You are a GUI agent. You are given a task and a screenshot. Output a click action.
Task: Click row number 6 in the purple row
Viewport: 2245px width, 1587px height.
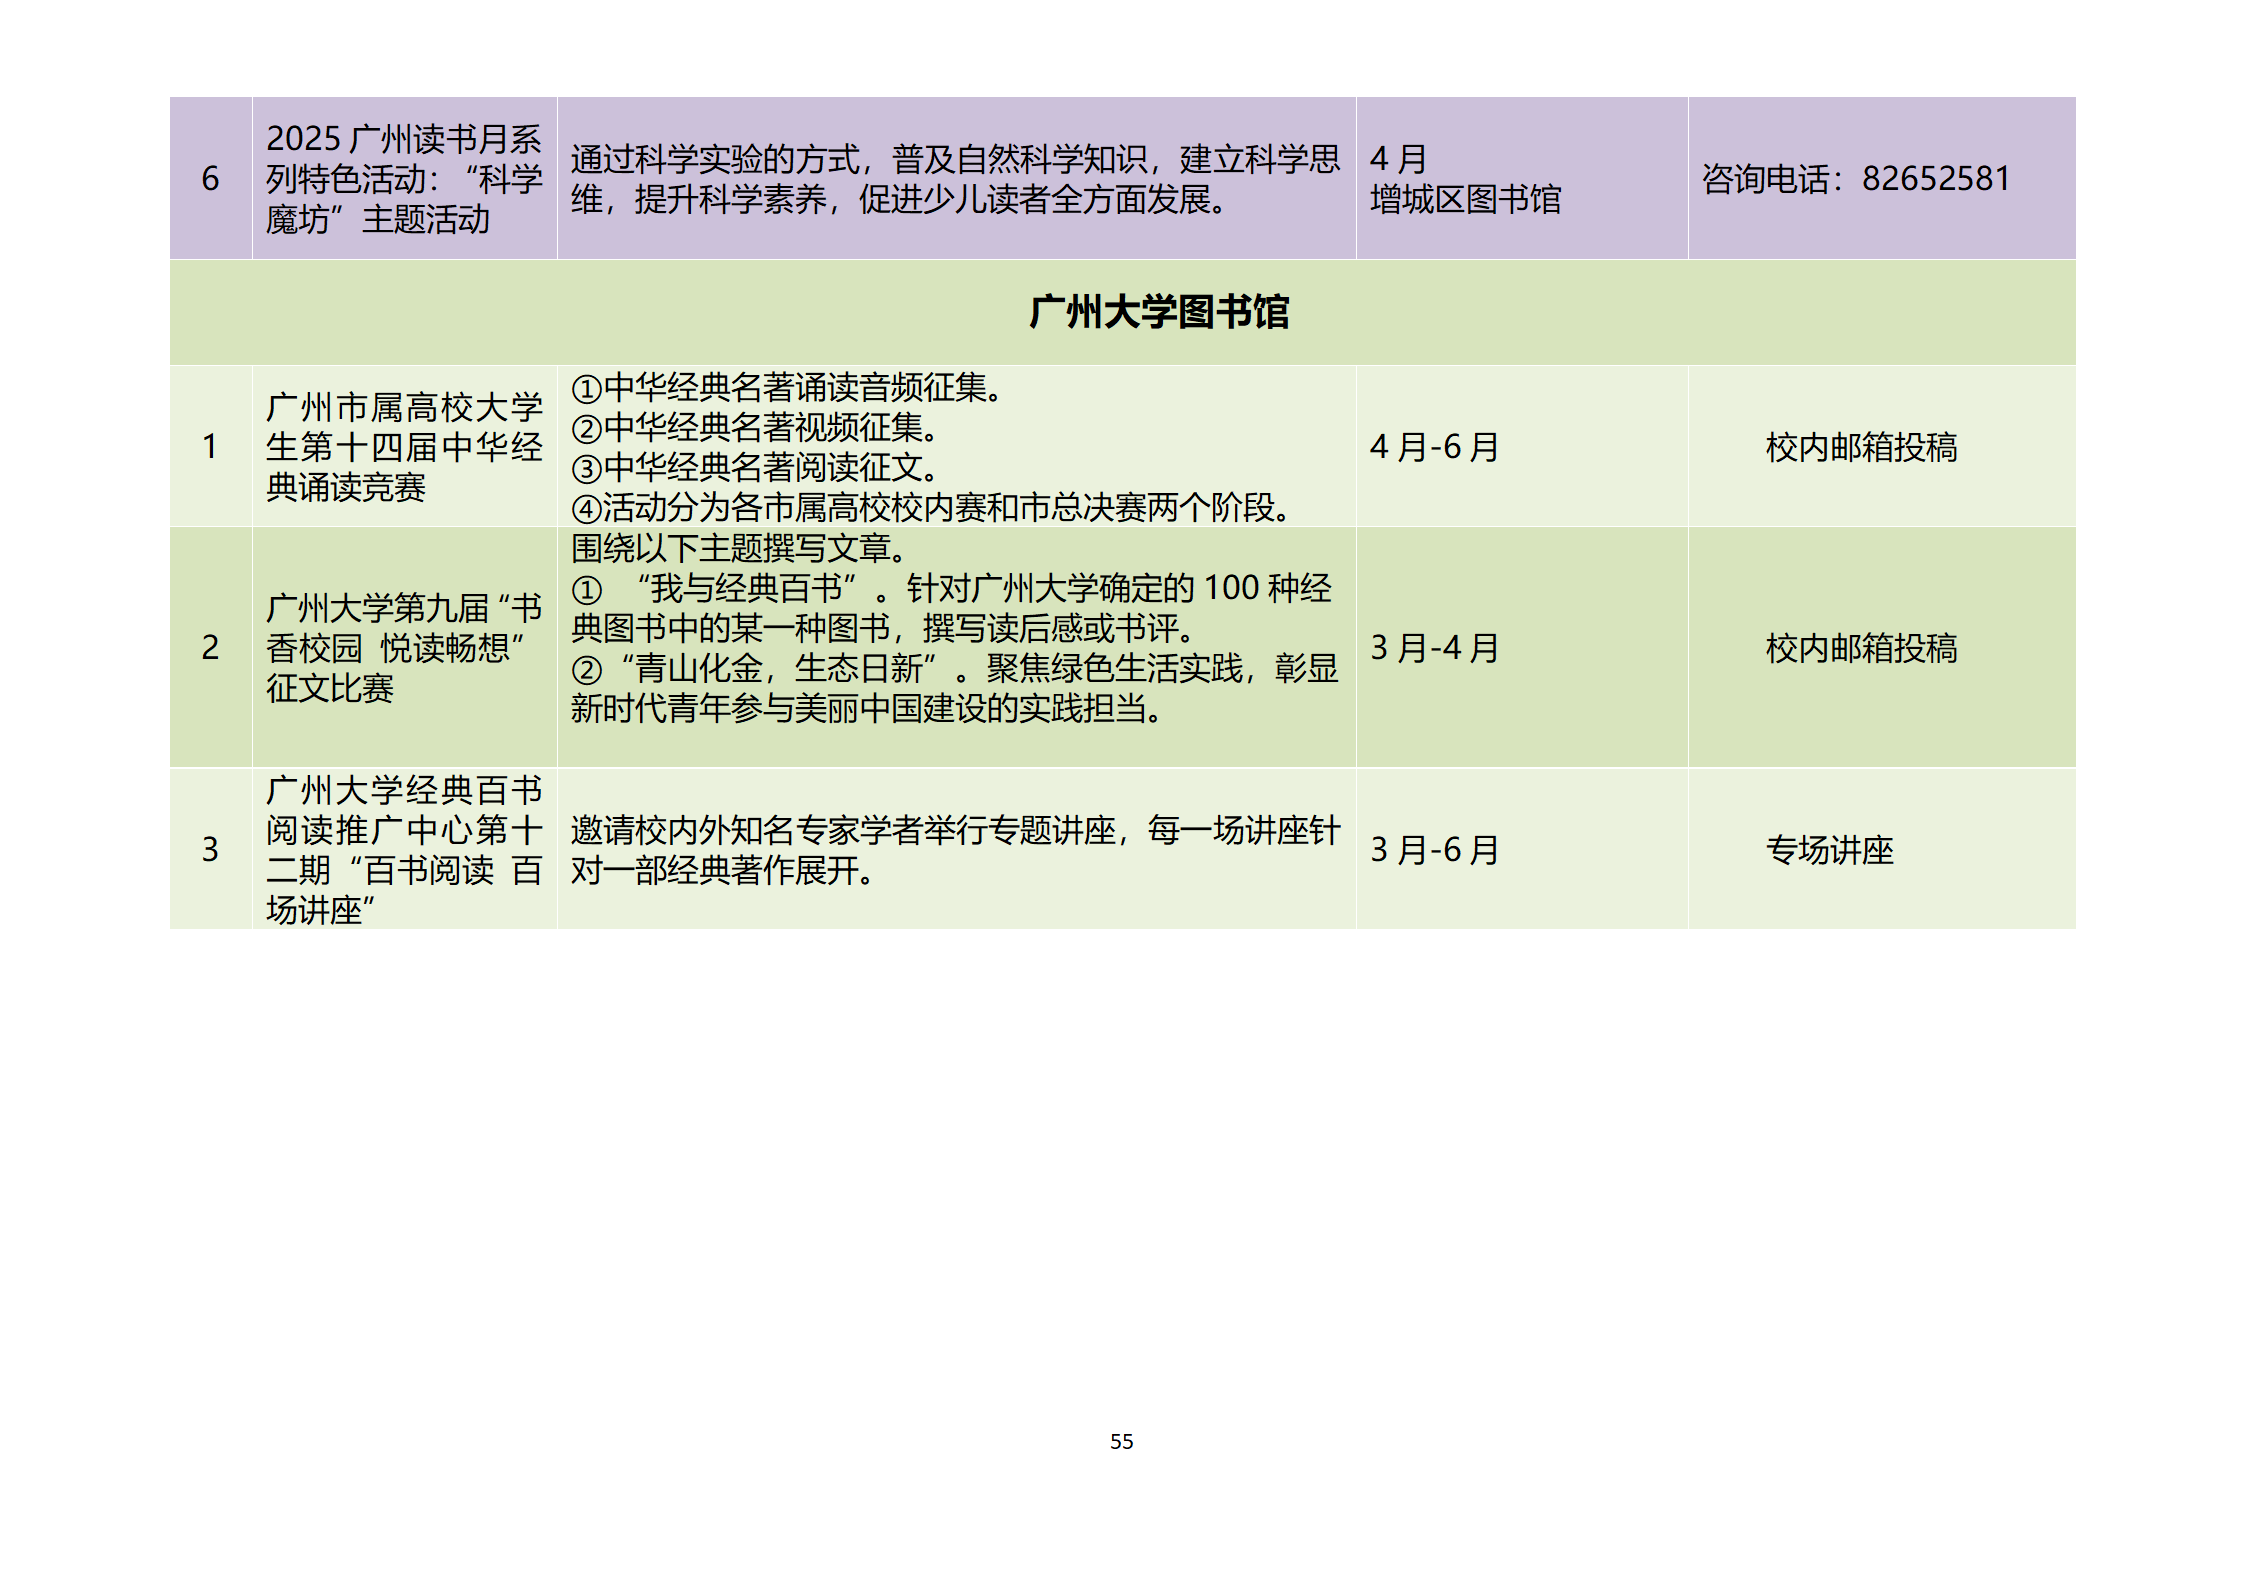[x=210, y=179]
